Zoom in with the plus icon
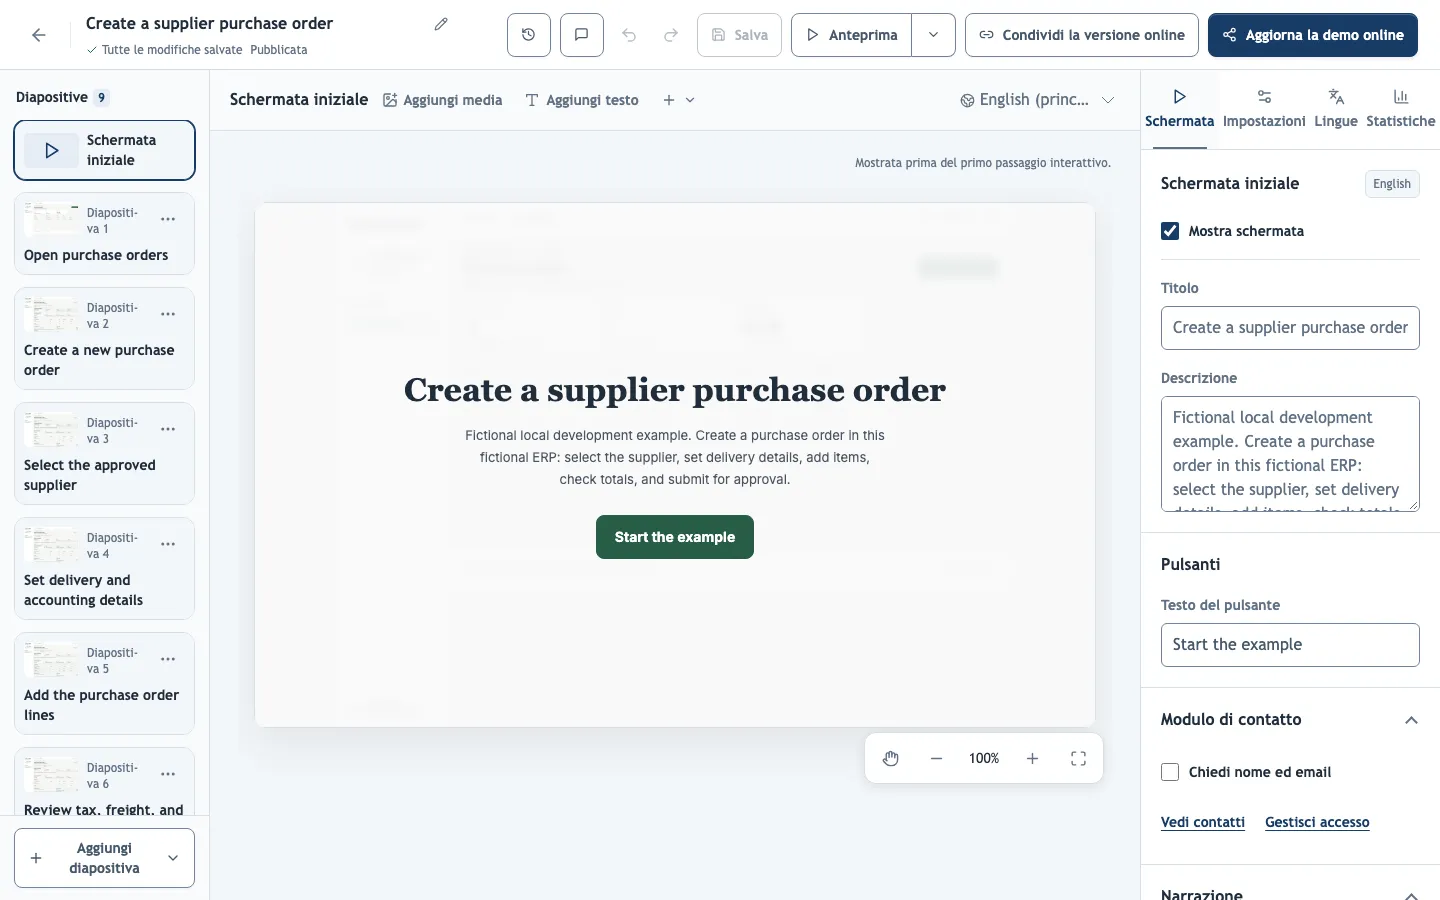Image resolution: width=1440 pixels, height=900 pixels. click(x=1032, y=758)
